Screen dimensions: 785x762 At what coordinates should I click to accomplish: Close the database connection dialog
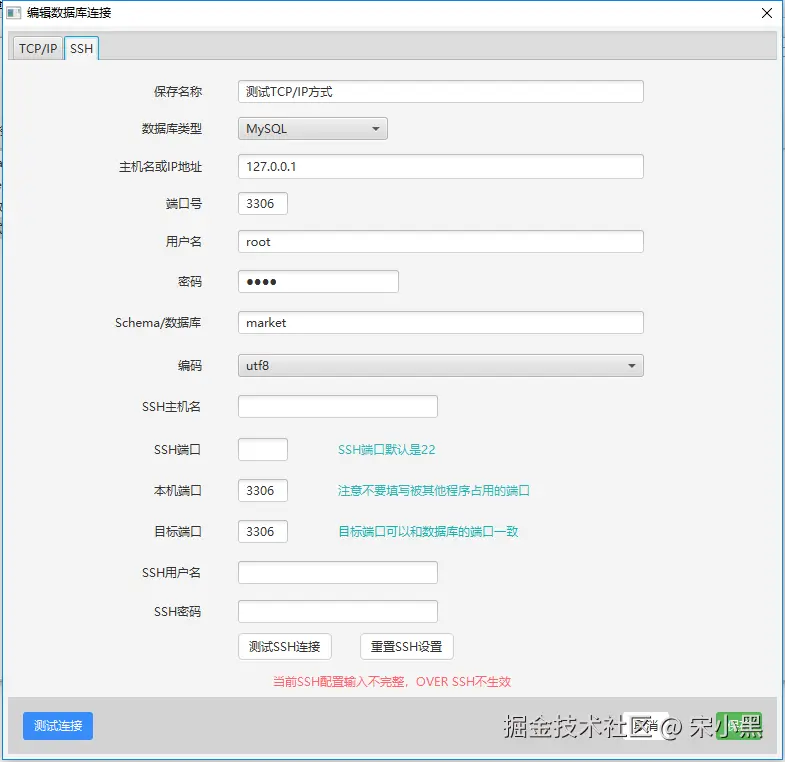(766, 13)
